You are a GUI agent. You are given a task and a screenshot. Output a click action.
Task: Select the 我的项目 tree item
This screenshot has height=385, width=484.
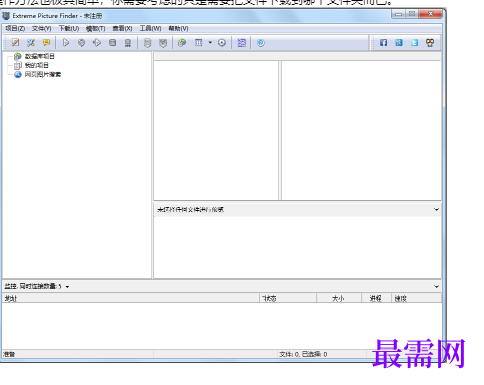(x=37, y=65)
